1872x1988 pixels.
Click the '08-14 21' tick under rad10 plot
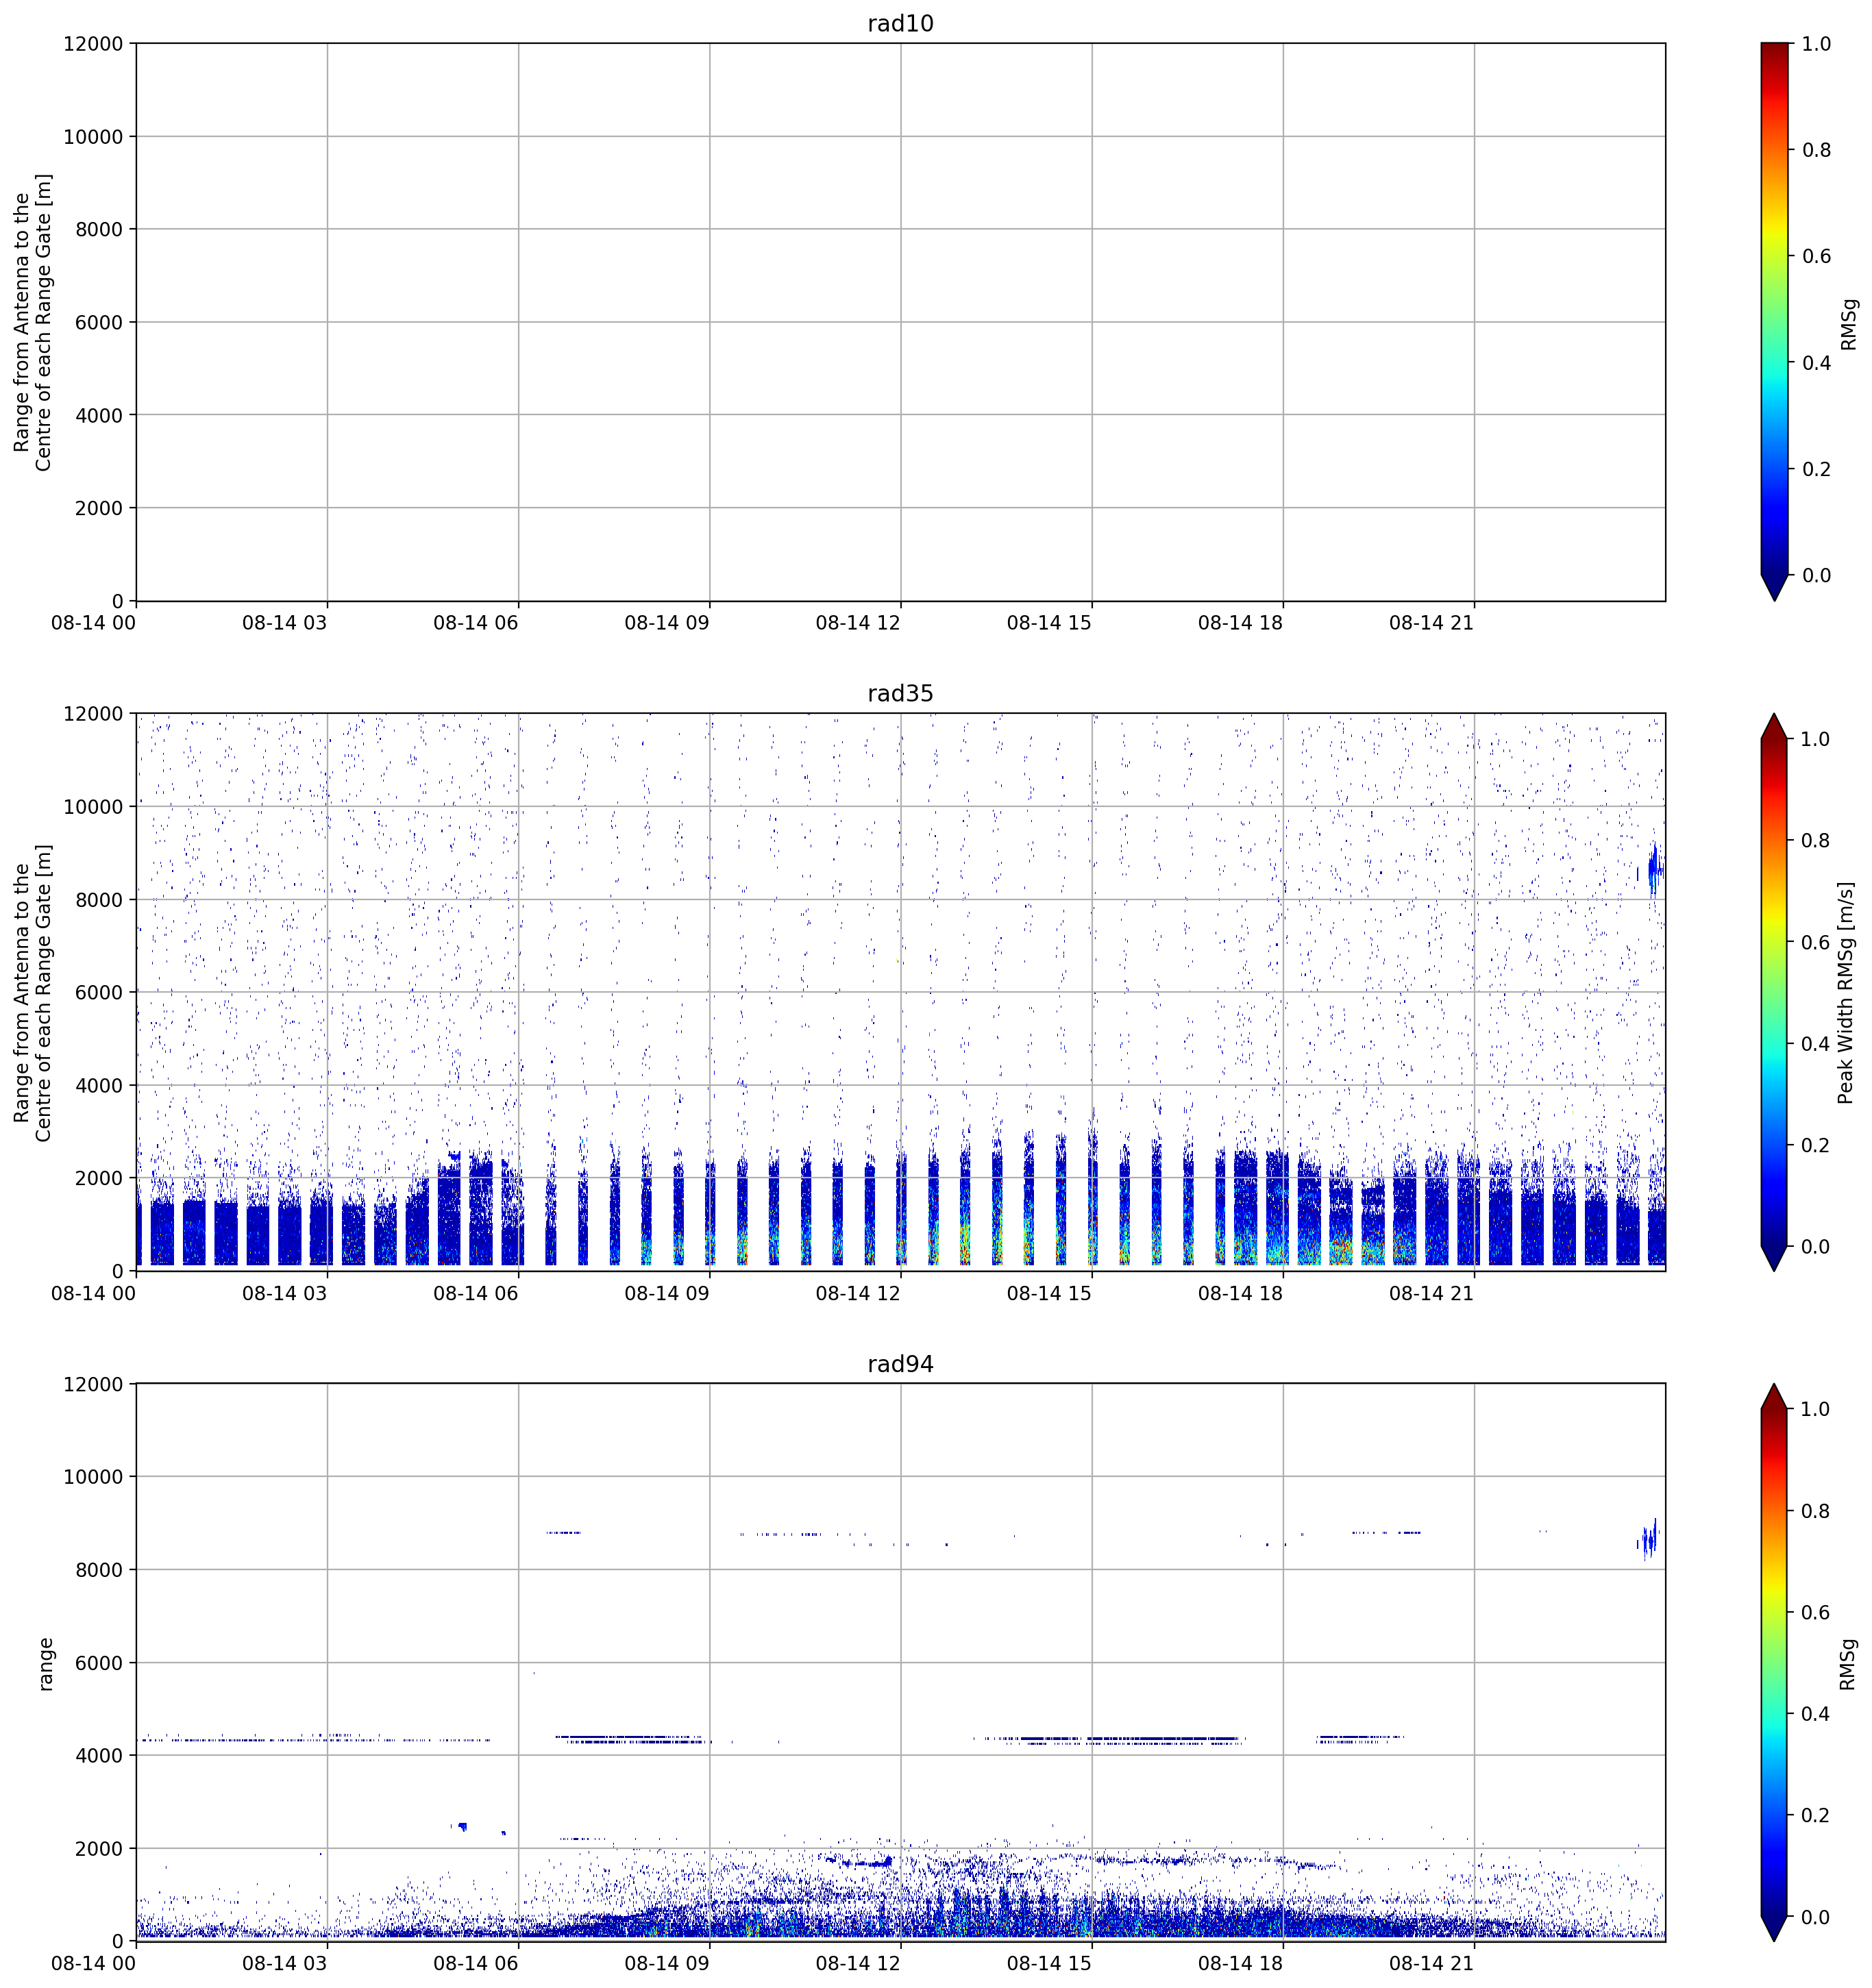1431,623
